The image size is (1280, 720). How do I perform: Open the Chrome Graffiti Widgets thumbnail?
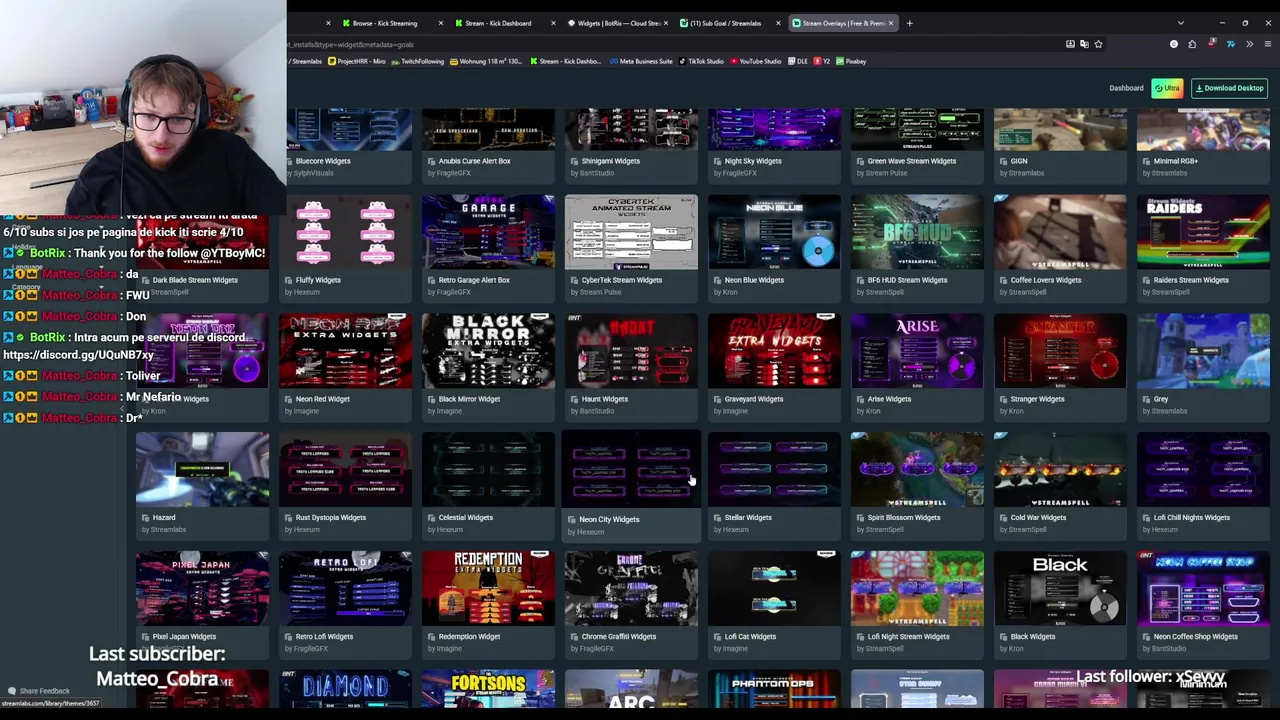pyautogui.click(x=631, y=589)
